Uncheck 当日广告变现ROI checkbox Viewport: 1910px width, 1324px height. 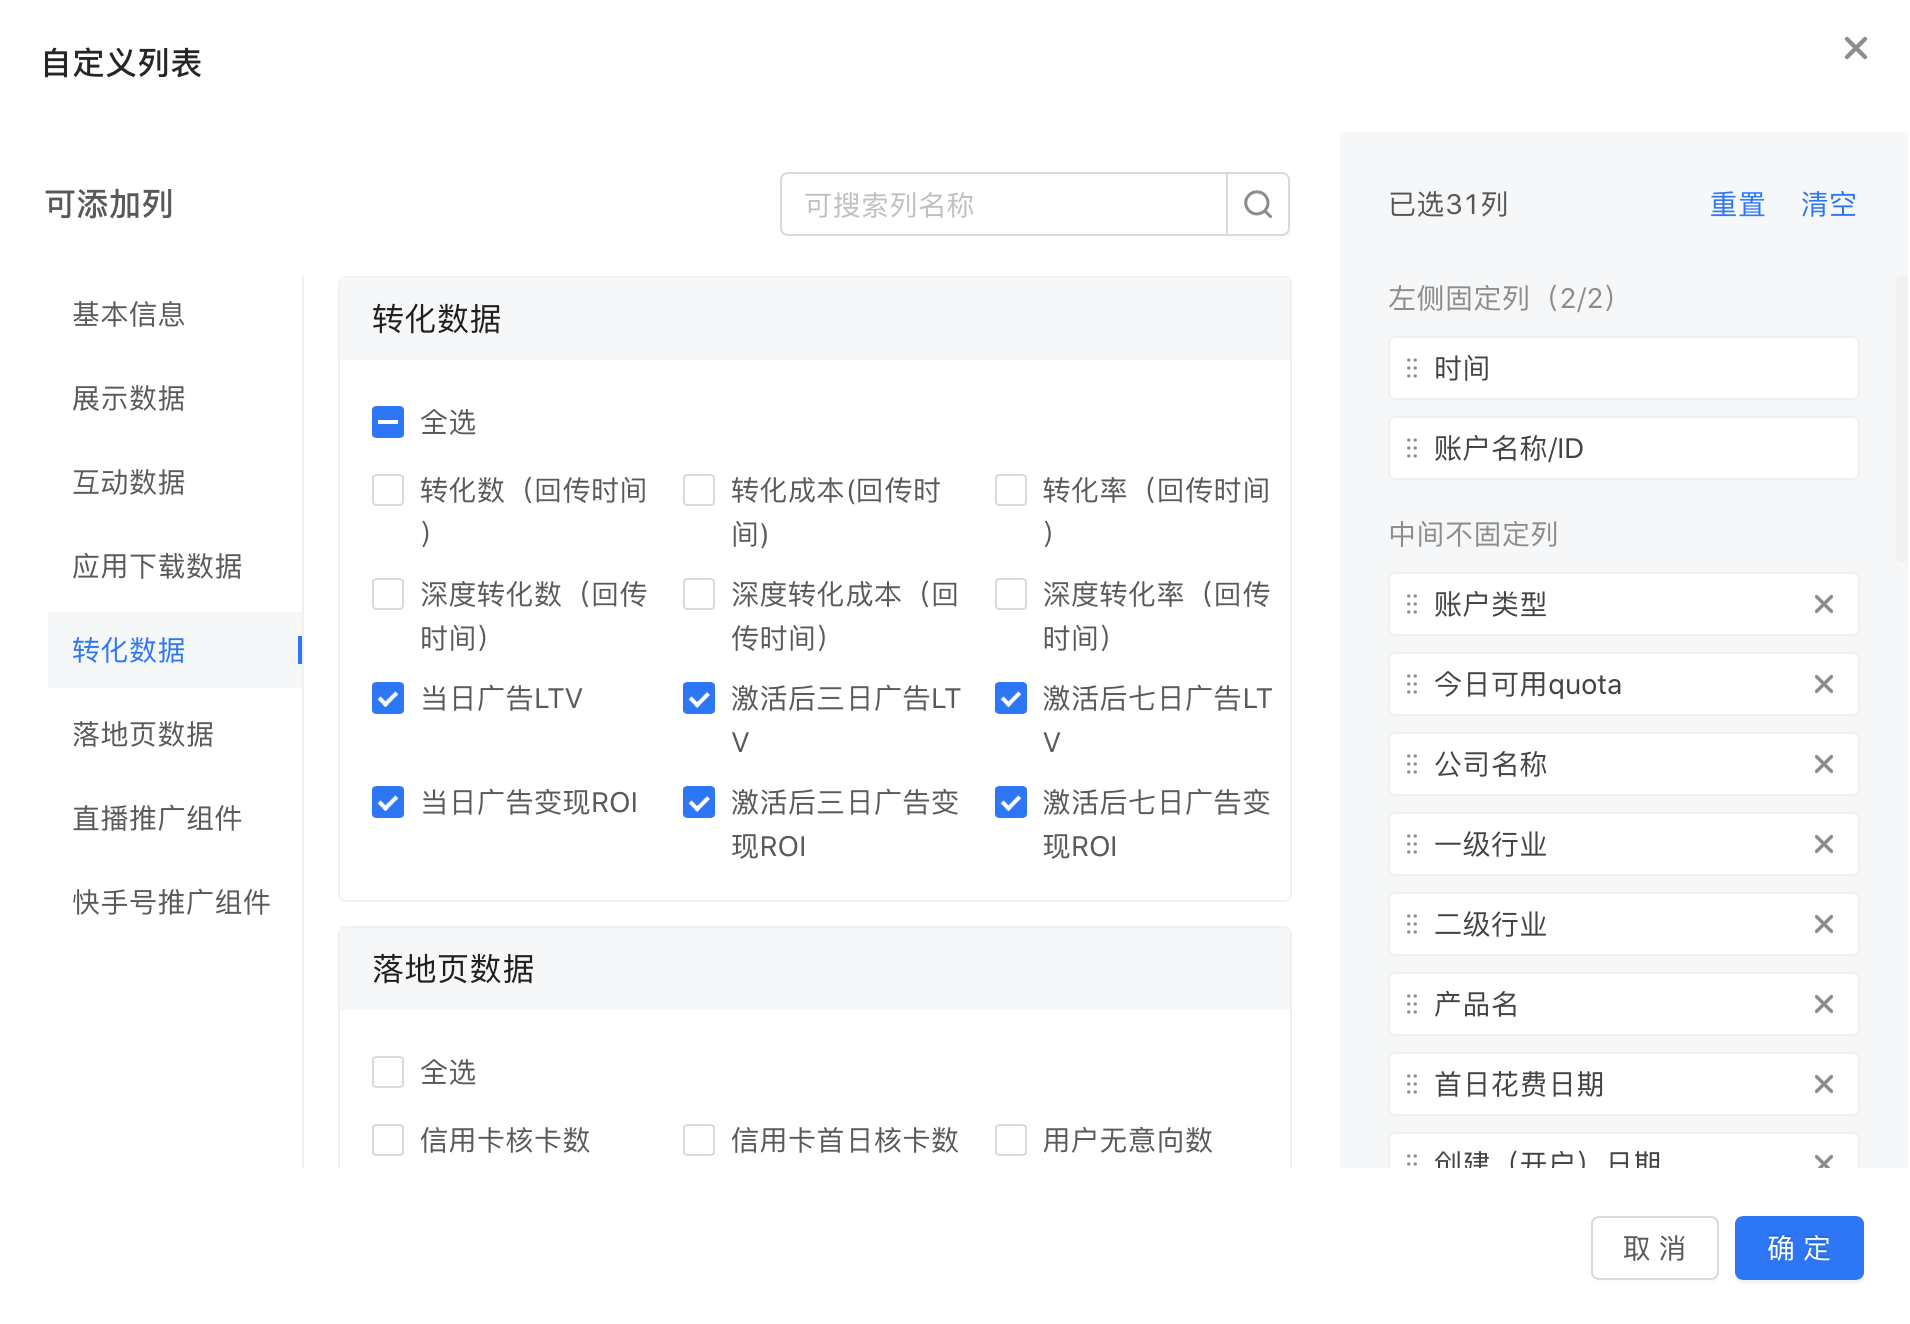(x=388, y=802)
